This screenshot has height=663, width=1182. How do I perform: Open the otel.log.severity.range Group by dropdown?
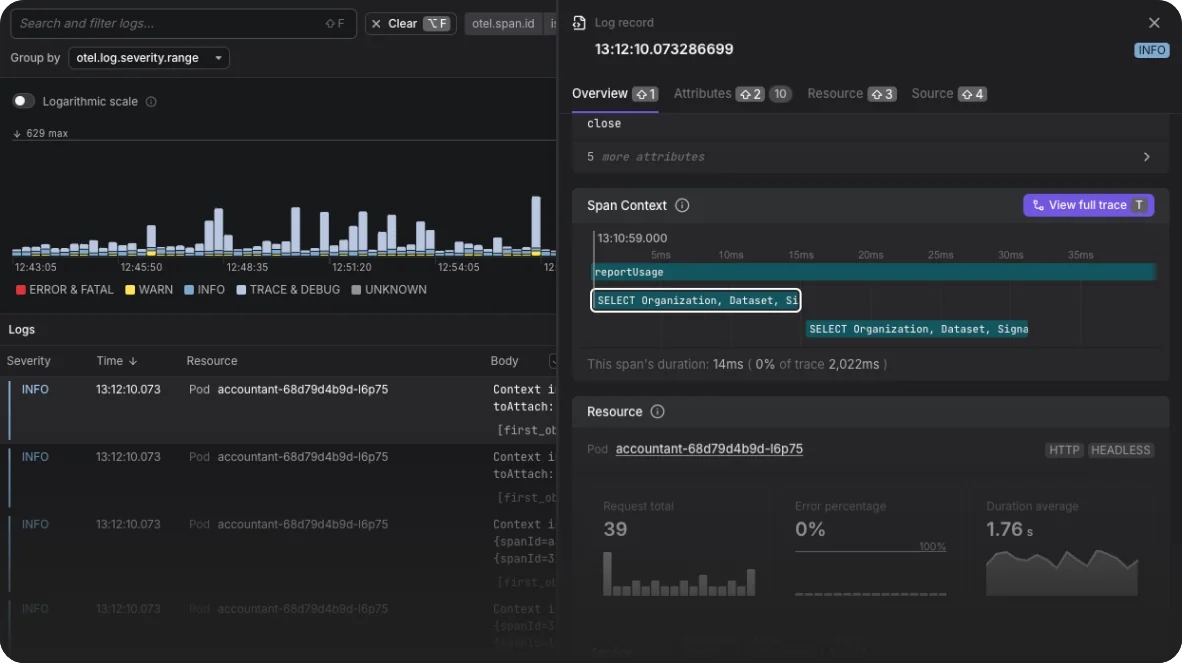click(149, 58)
